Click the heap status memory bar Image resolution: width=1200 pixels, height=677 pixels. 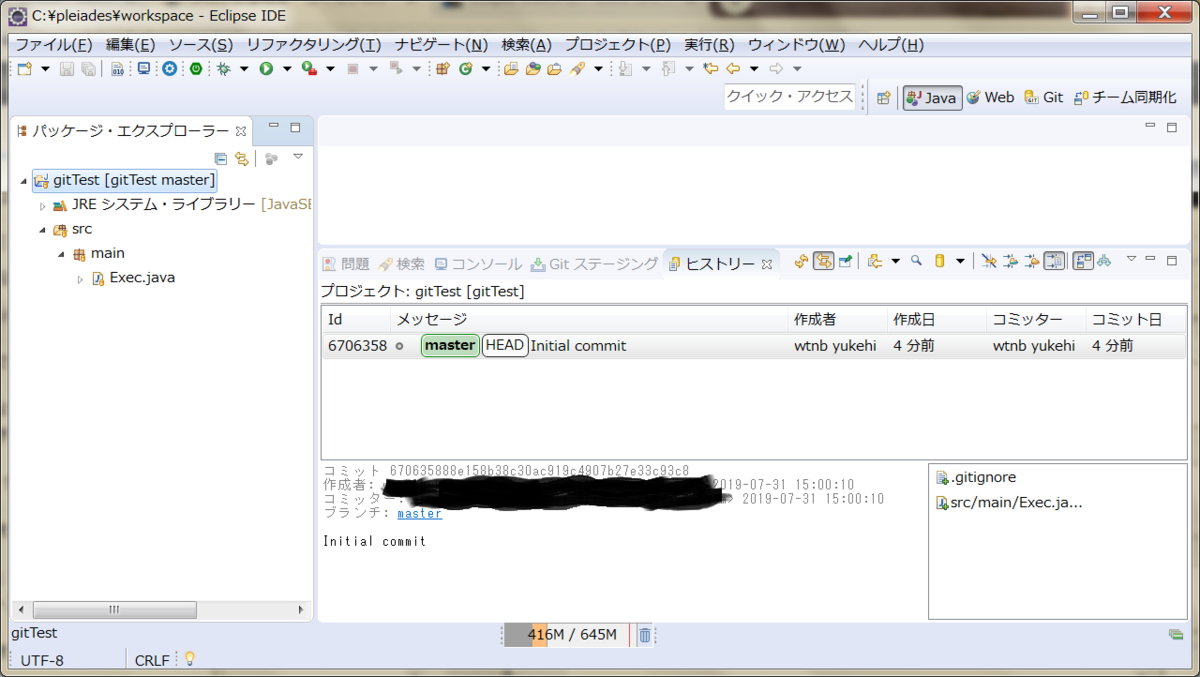[x=567, y=635]
